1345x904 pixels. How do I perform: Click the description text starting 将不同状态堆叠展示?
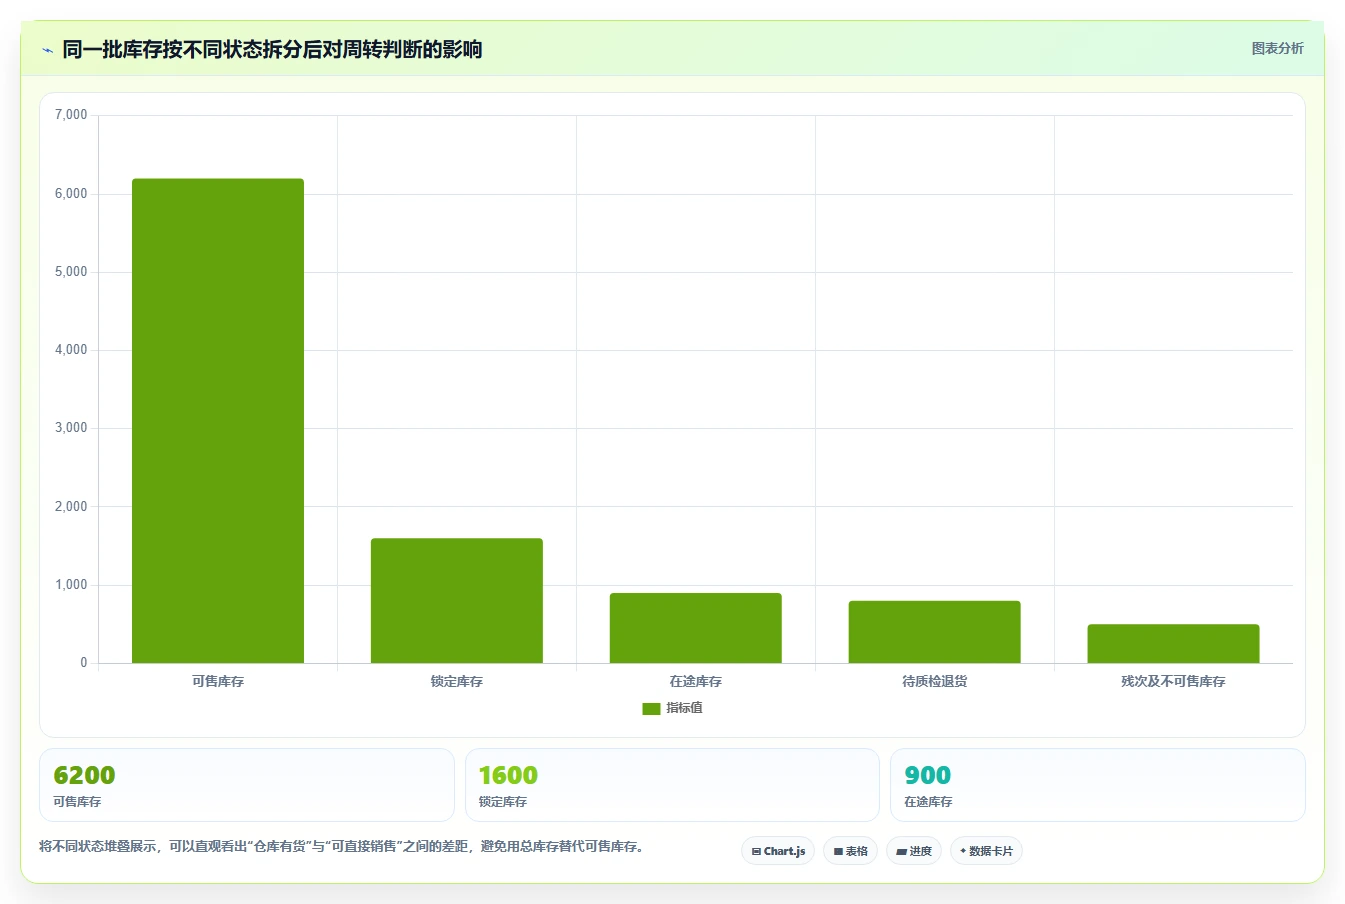(x=344, y=846)
